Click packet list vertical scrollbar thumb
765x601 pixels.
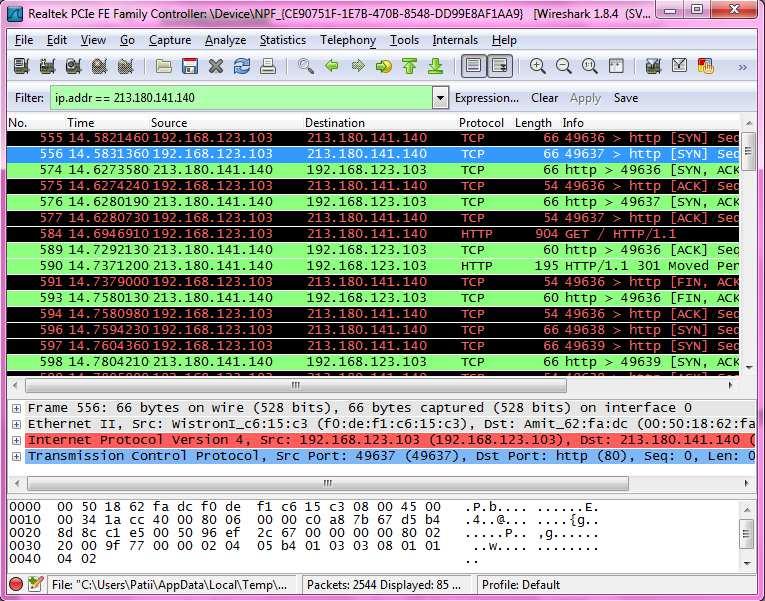747,151
